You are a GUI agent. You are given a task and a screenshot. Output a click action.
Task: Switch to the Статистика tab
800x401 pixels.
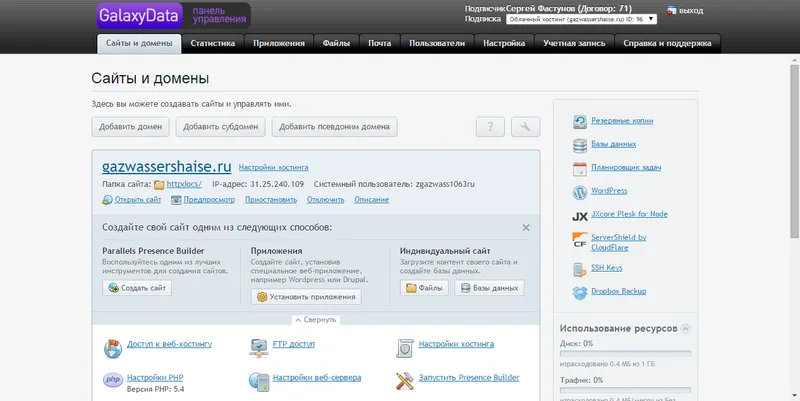coord(213,43)
